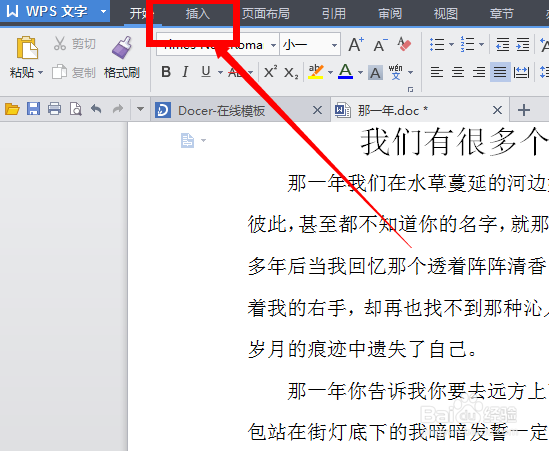Open highlight color dropdown arrow
This screenshot has width=549, height=451.
tap(330, 72)
